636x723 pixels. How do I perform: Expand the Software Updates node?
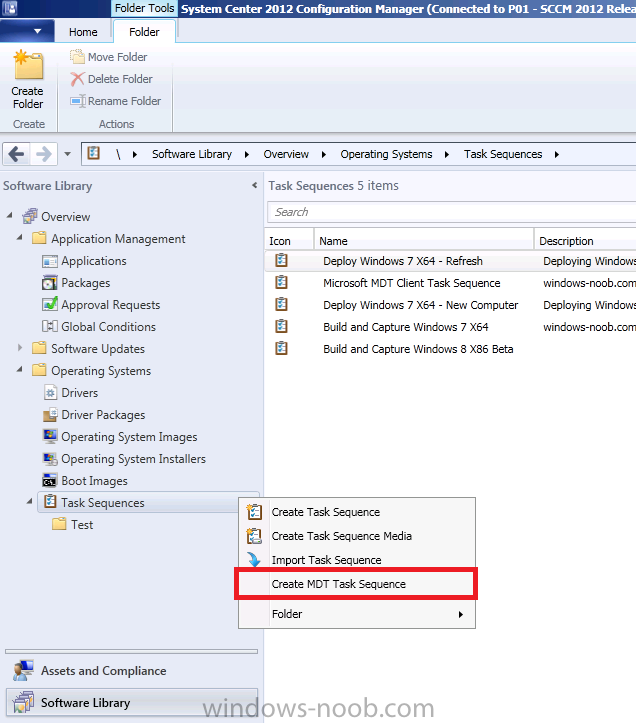click(x=19, y=347)
